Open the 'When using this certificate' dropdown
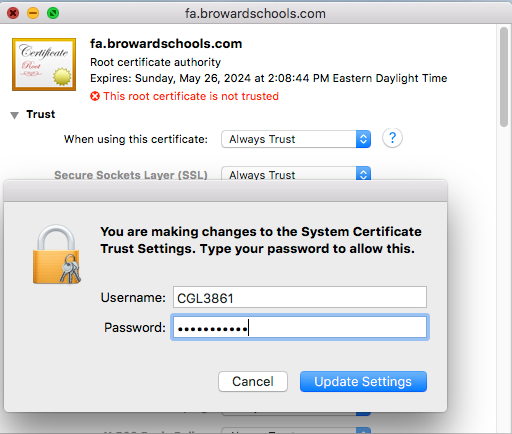The height and width of the screenshot is (434, 512). click(296, 139)
